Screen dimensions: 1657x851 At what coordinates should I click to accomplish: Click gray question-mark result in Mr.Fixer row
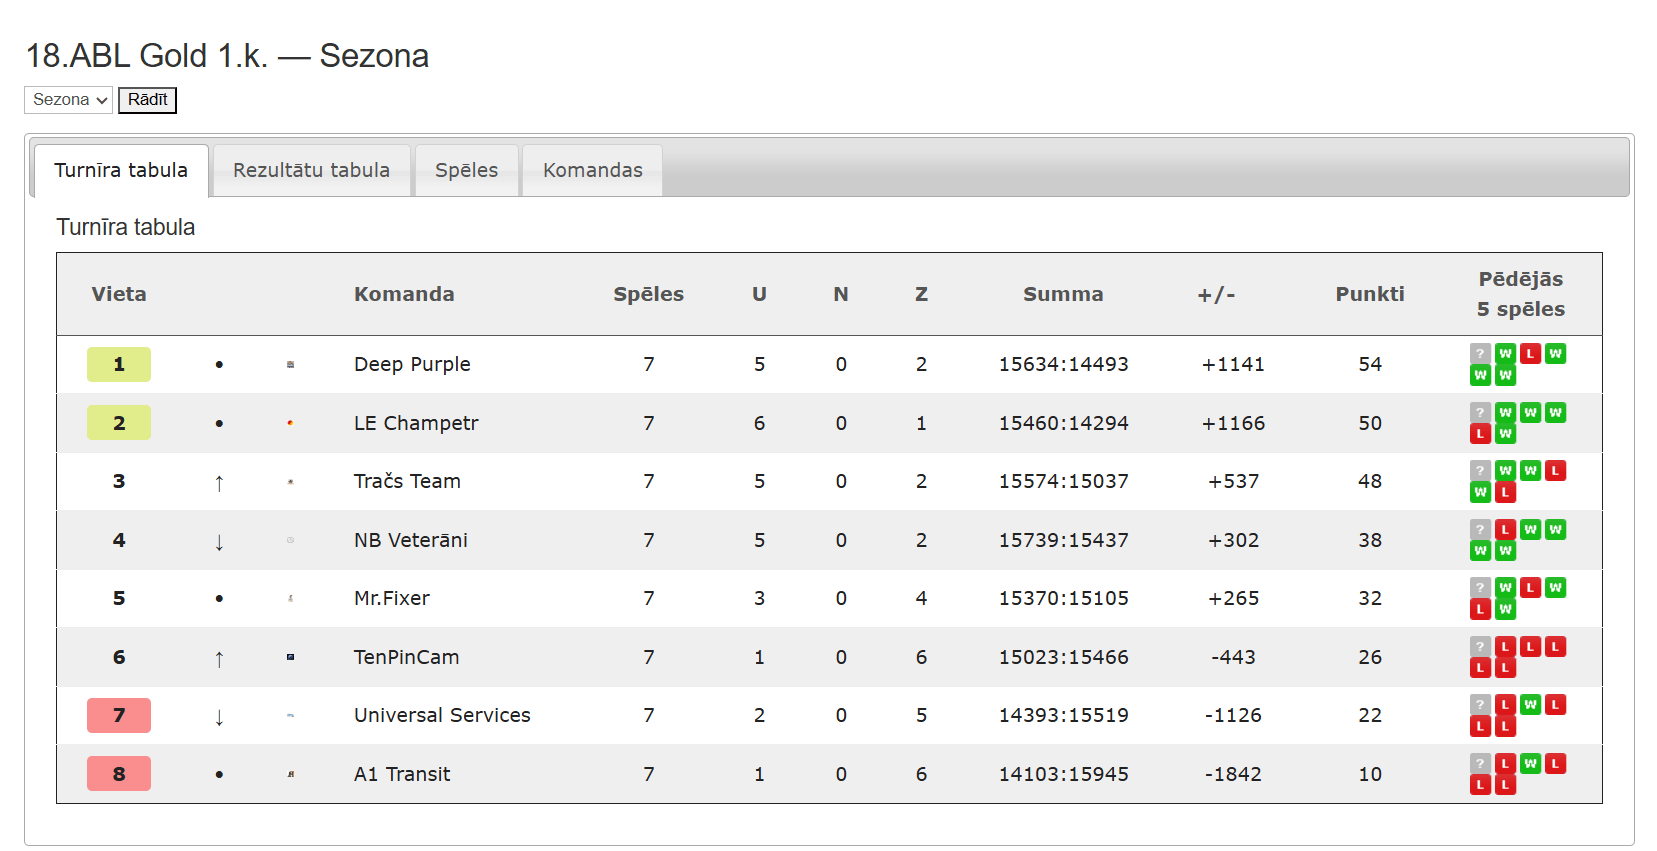(1480, 588)
